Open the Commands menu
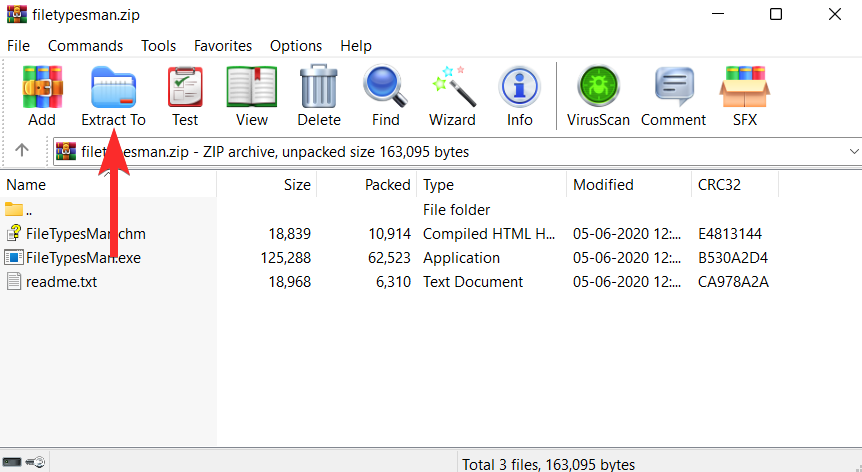Screen dimensions: 862x472 (x=85, y=46)
